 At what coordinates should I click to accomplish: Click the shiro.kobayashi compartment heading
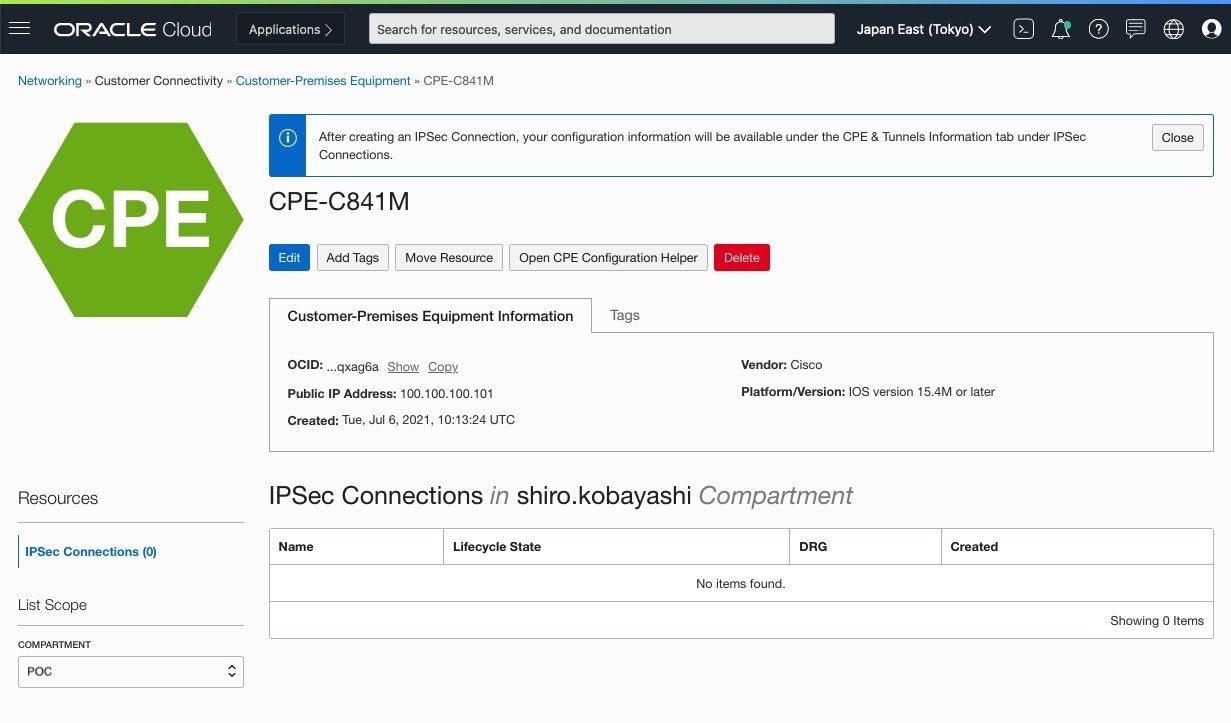(604, 496)
